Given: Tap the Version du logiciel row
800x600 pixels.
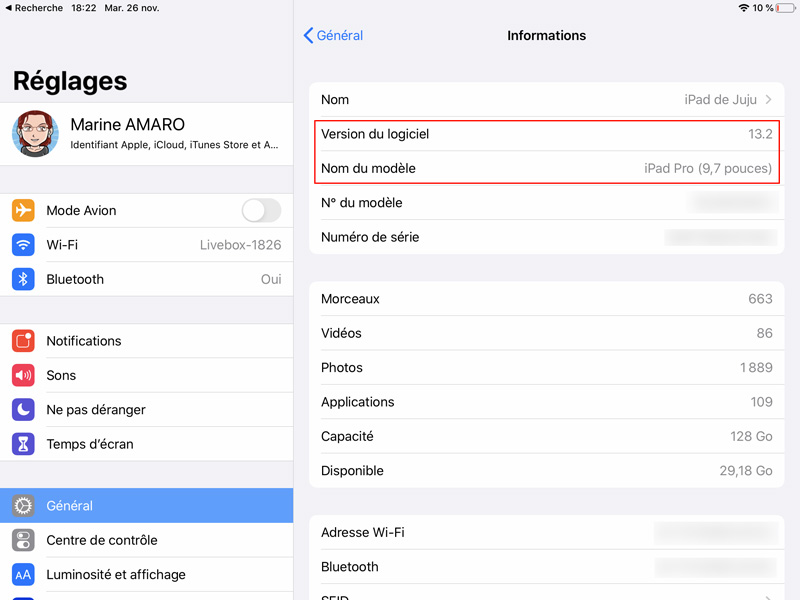Looking at the screenshot, I should pyautogui.click(x=546, y=134).
